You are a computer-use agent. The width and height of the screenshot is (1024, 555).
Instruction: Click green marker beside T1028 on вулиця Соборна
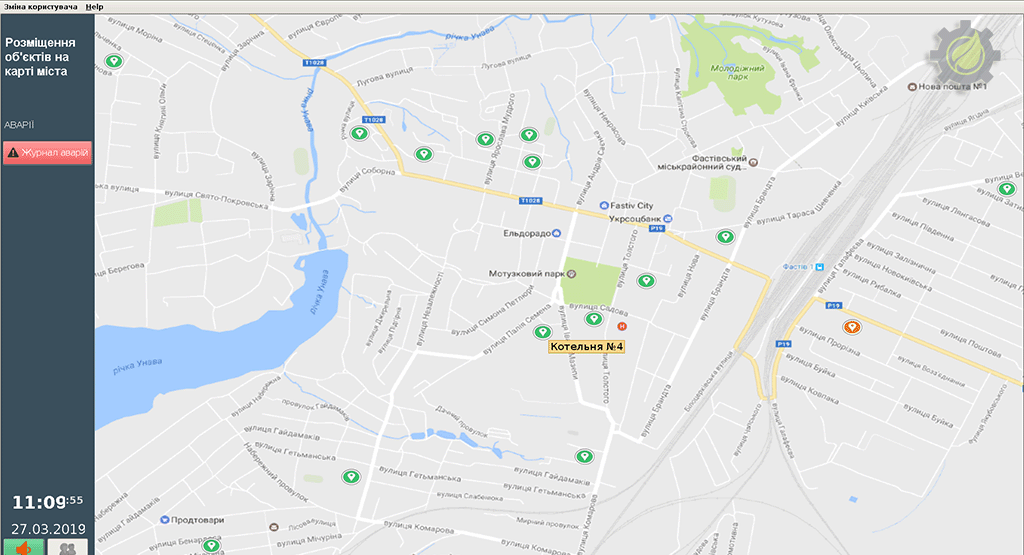click(x=359, y=133)
